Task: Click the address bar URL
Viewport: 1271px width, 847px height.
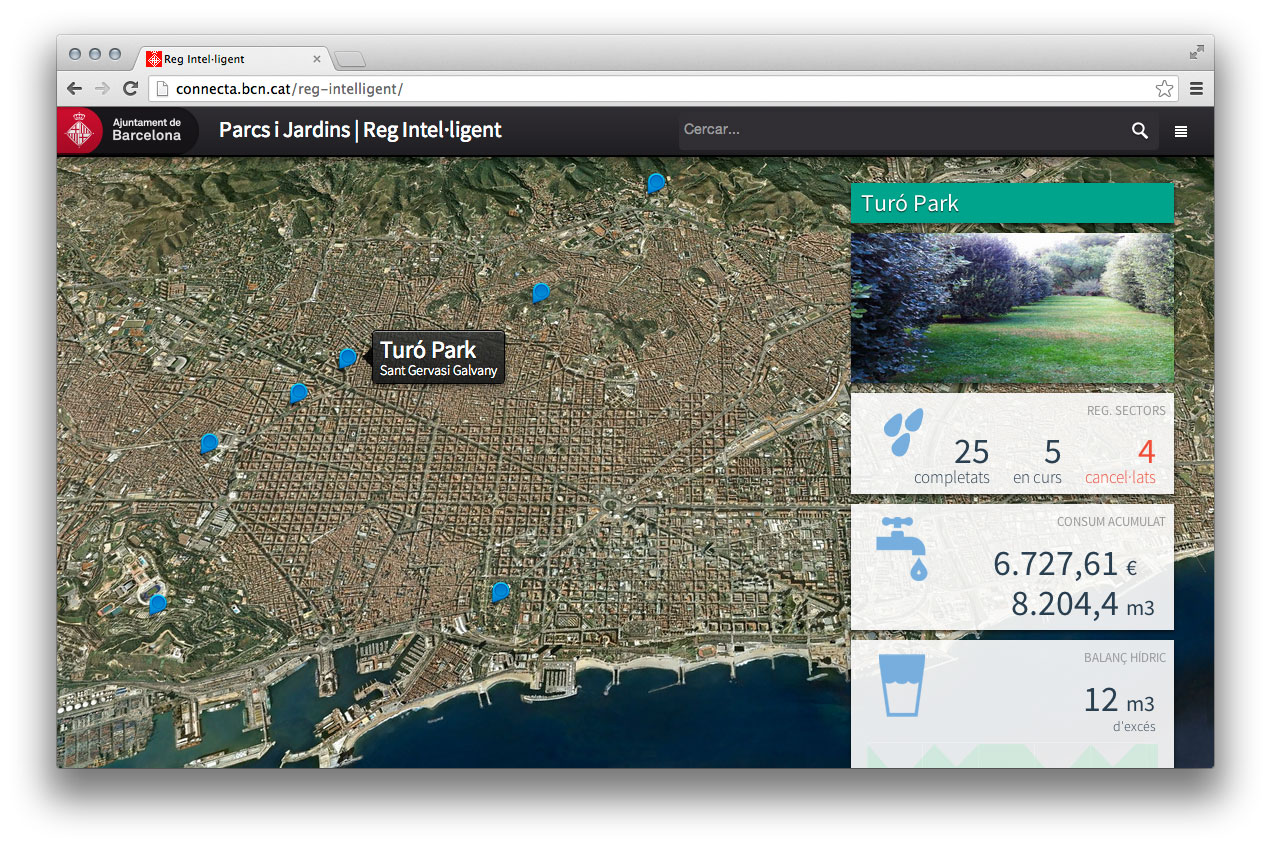Action: click(289, 89)
